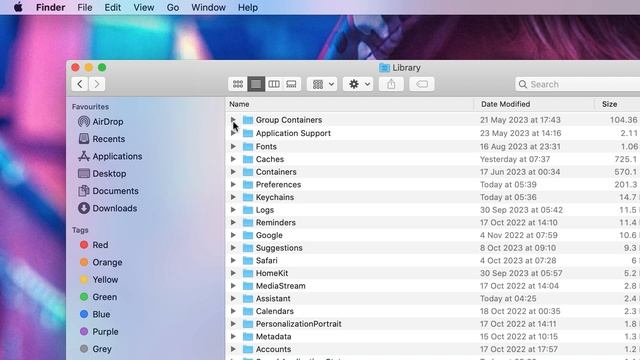
Task: Select the Application Support folder icon
Action: click(x=248, y=133)
